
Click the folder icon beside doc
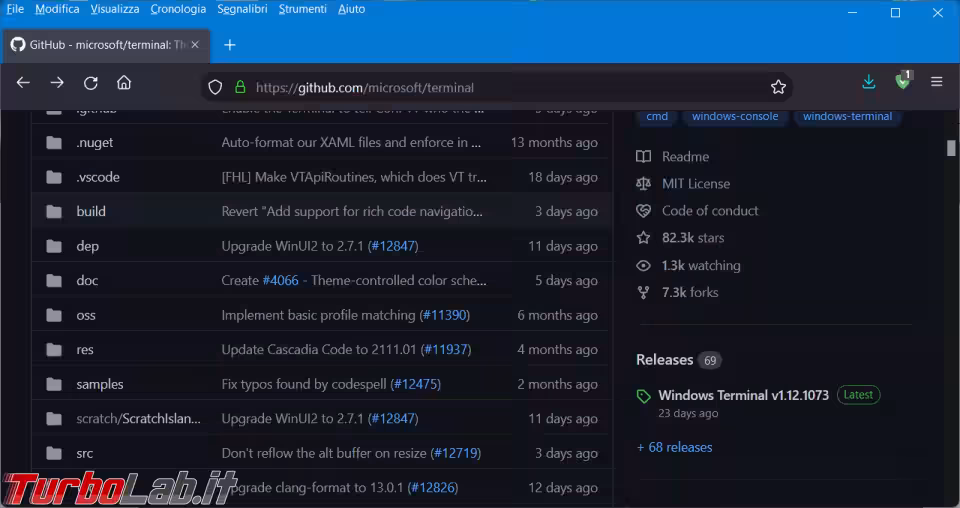(54, 281)
